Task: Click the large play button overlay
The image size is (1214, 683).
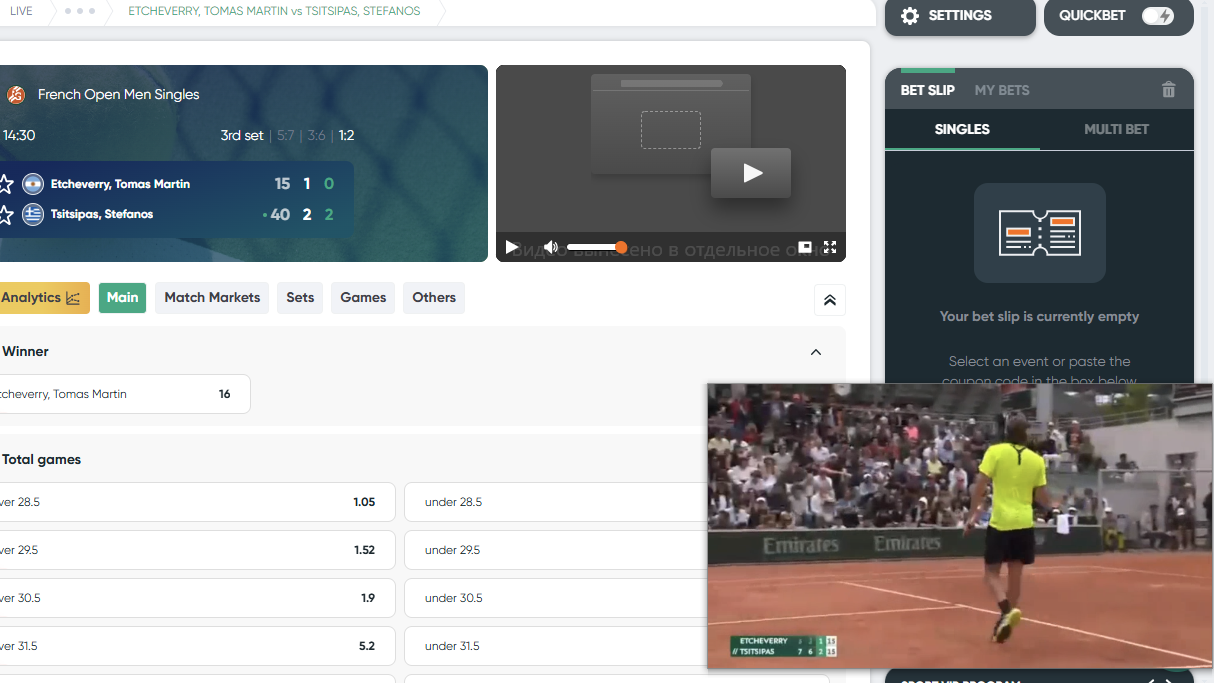Action: click(751, 173)
